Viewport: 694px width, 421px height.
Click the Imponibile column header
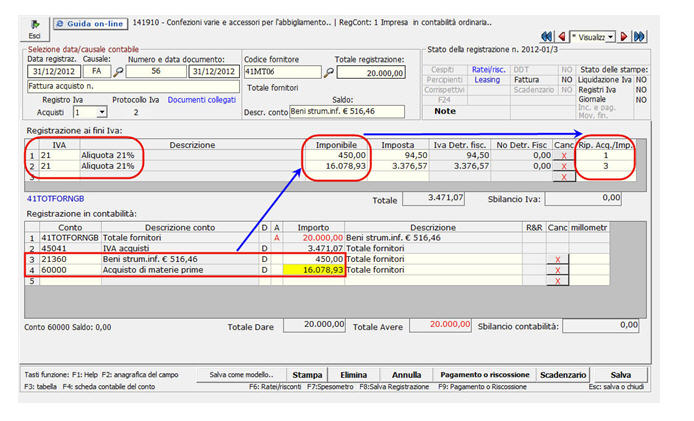tap(336, 145)
